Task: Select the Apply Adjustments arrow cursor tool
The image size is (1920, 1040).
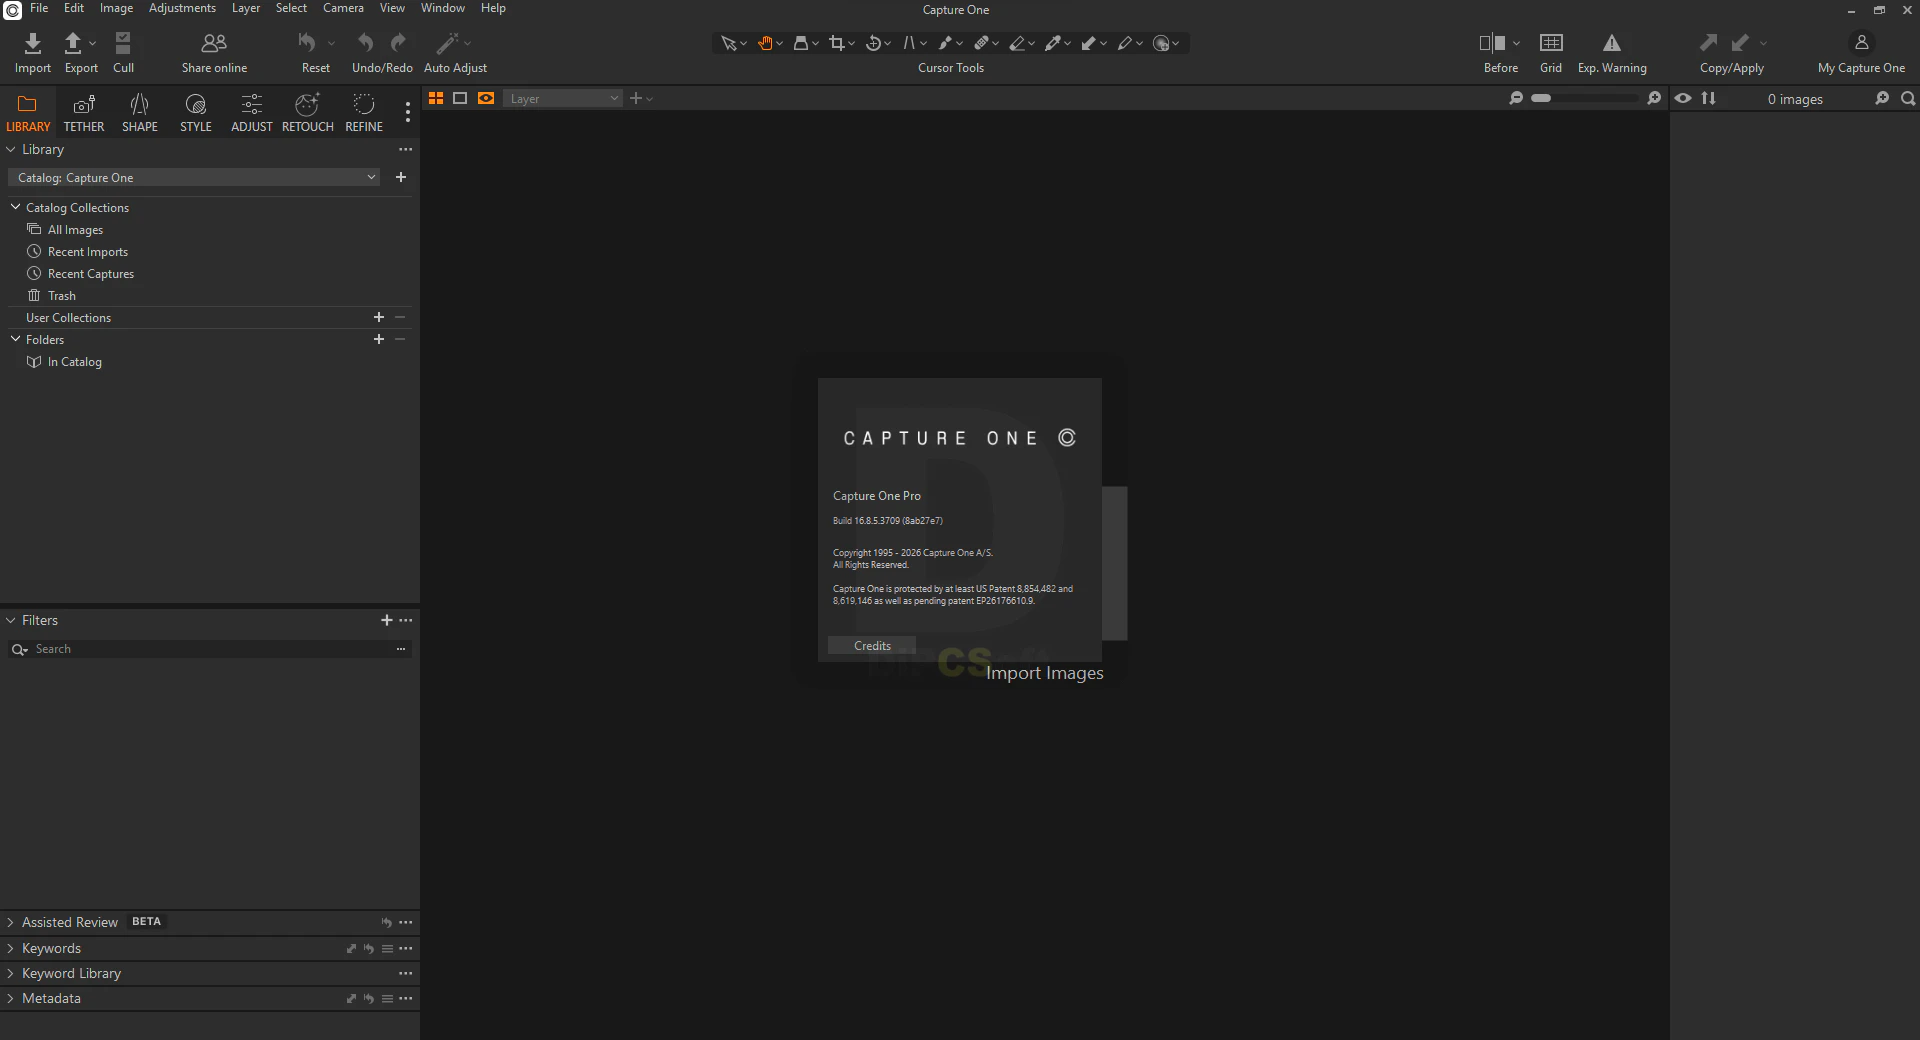Action: 1089,43
